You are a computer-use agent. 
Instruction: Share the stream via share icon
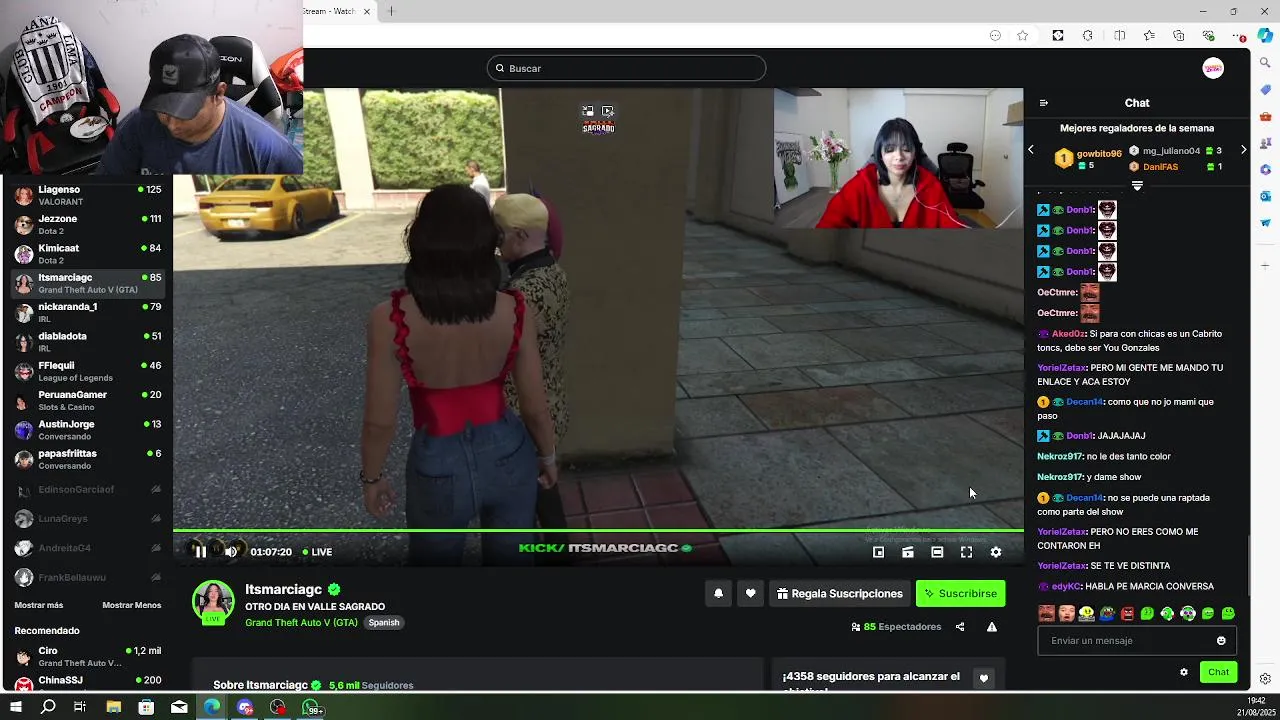(x=960, y=627)
